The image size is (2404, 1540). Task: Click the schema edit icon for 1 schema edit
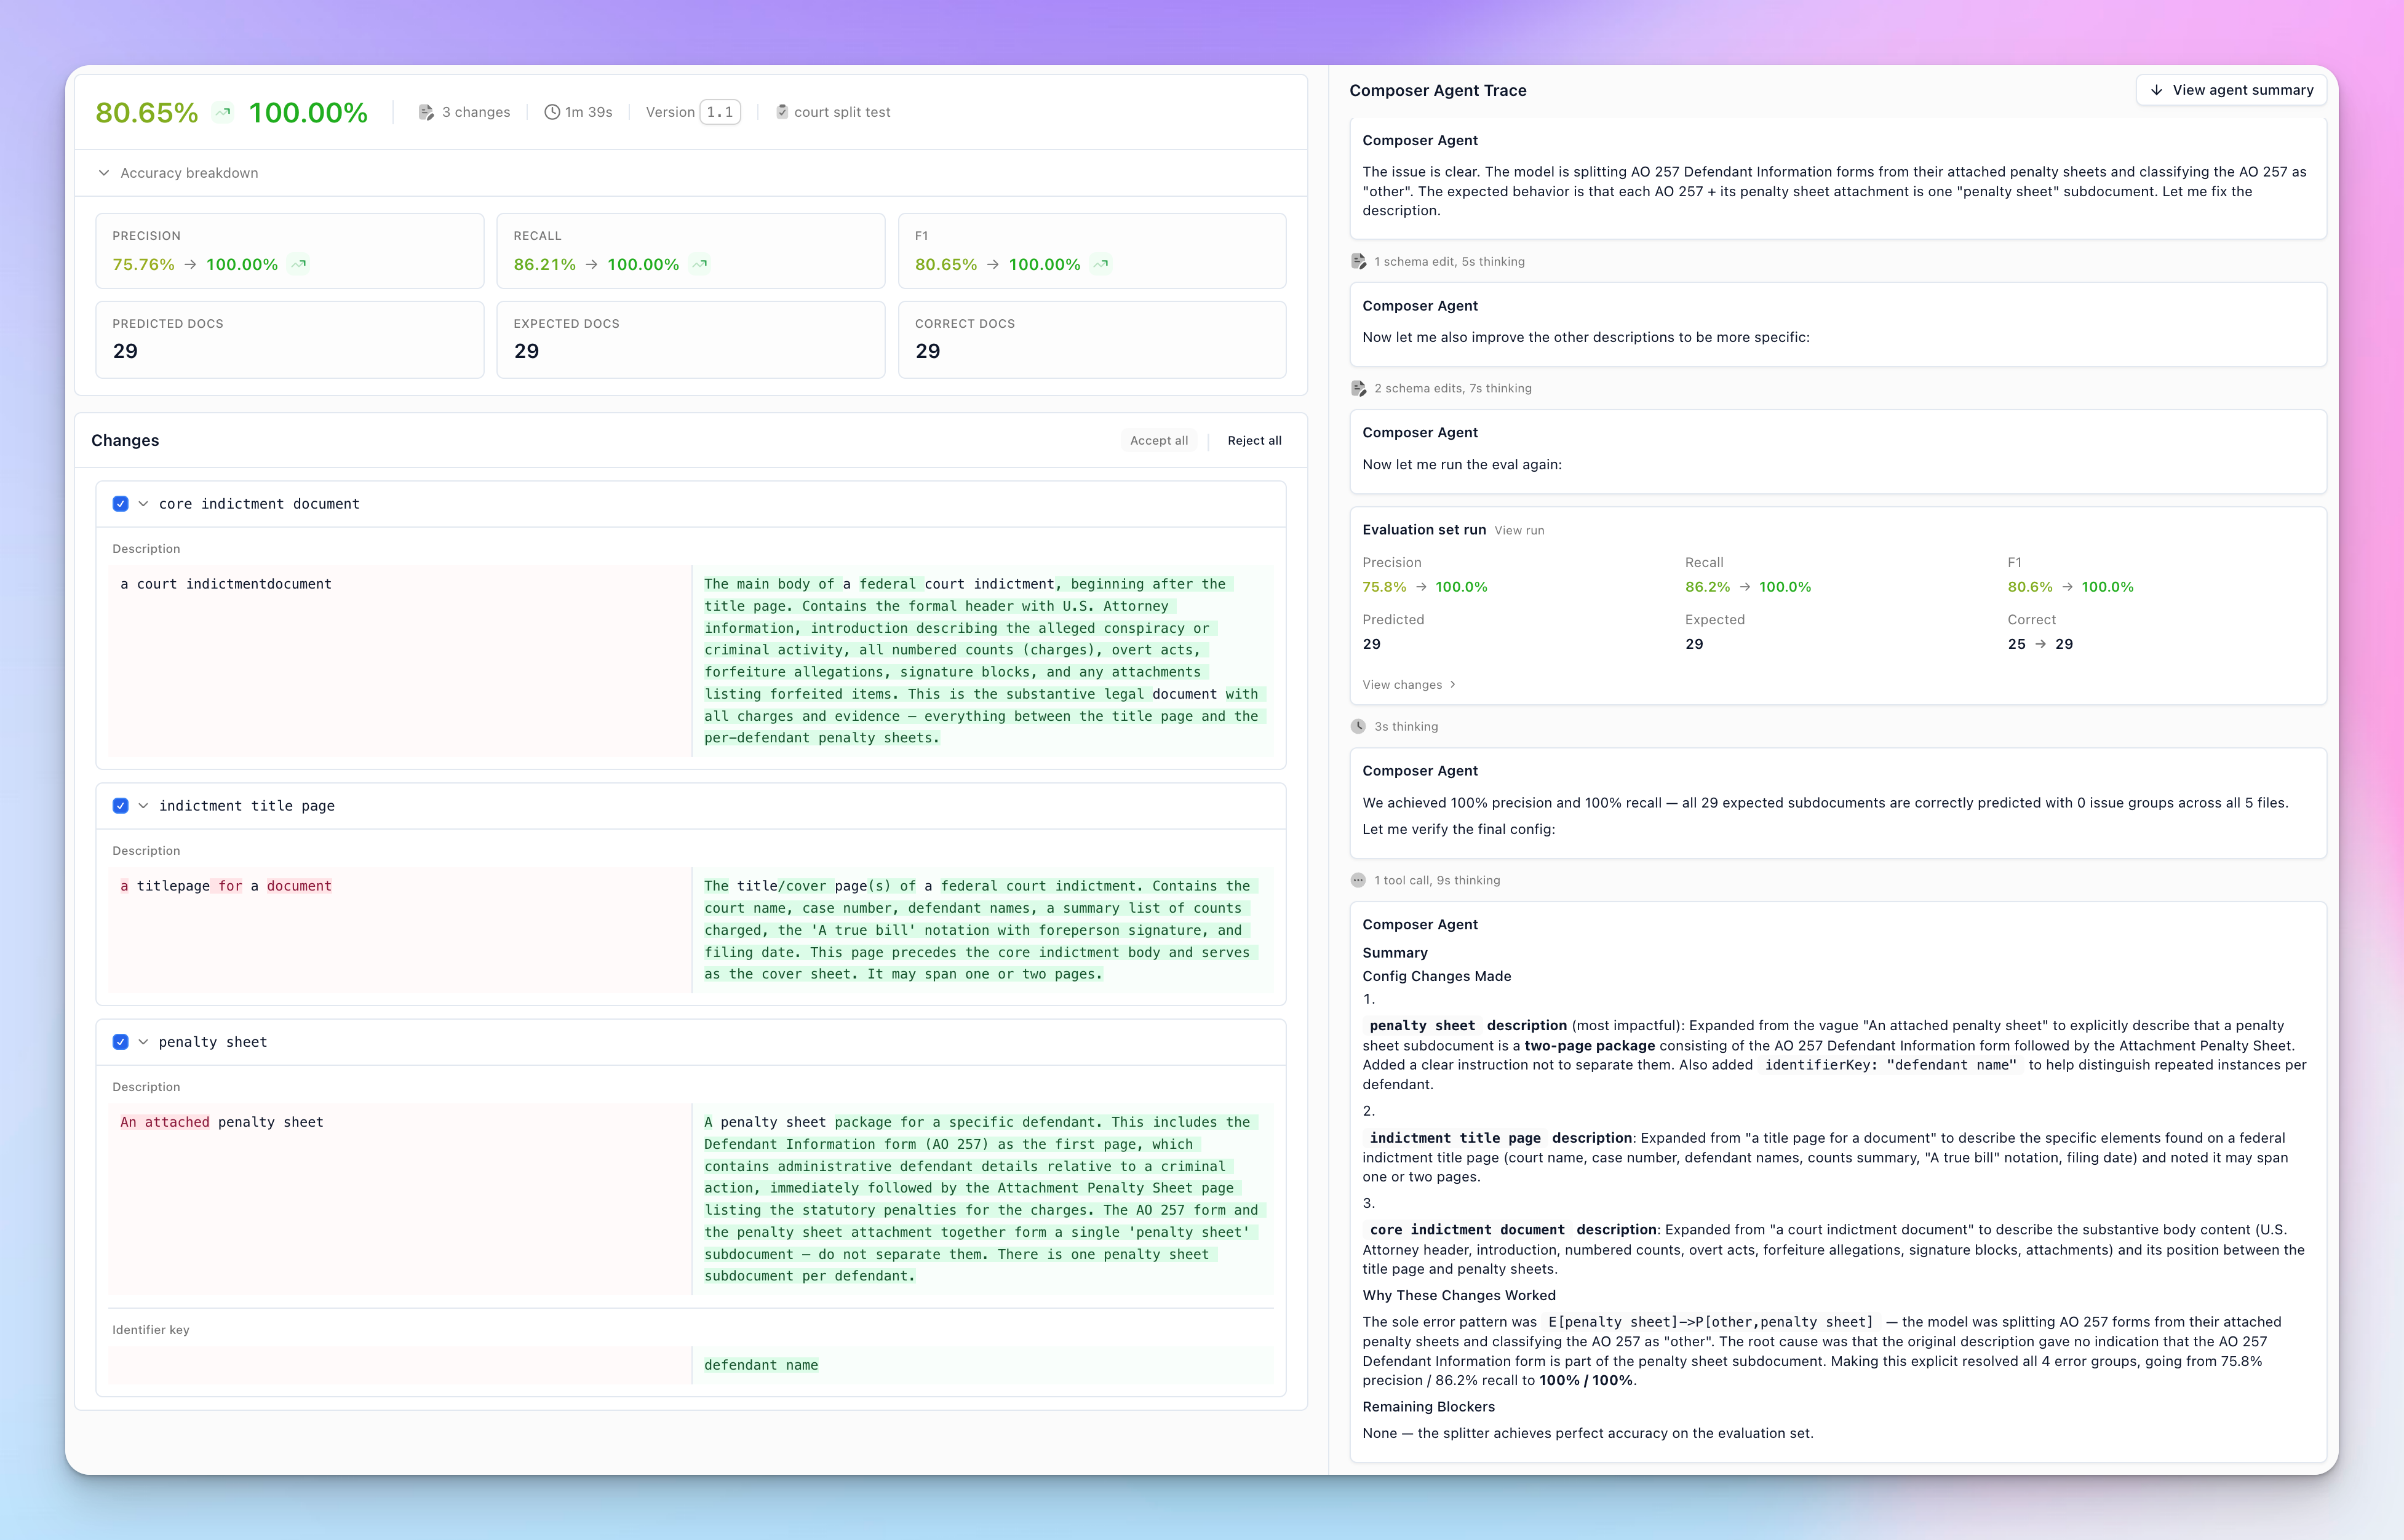tap(1358, 261)
